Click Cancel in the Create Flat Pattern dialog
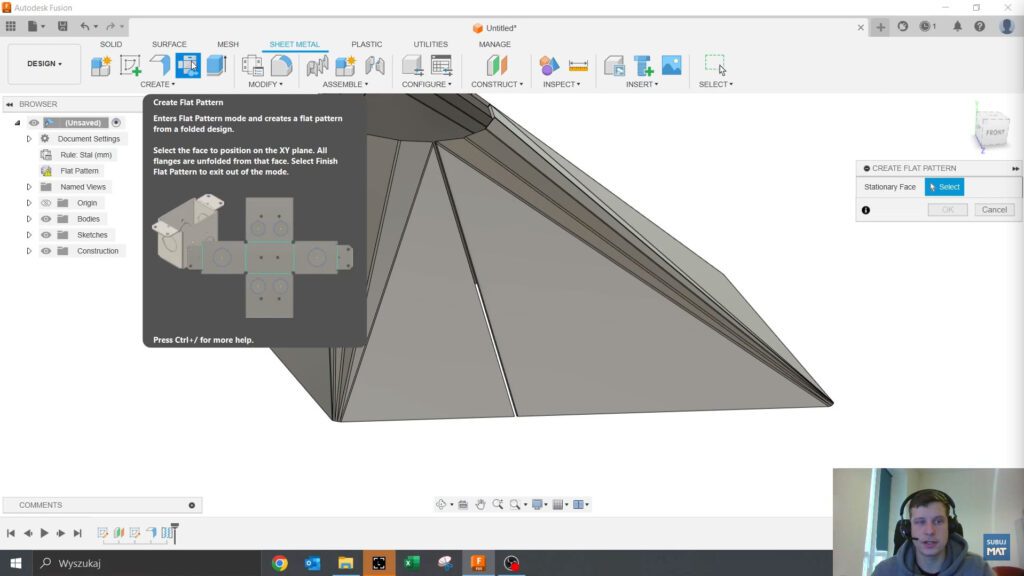 point(994,209)
